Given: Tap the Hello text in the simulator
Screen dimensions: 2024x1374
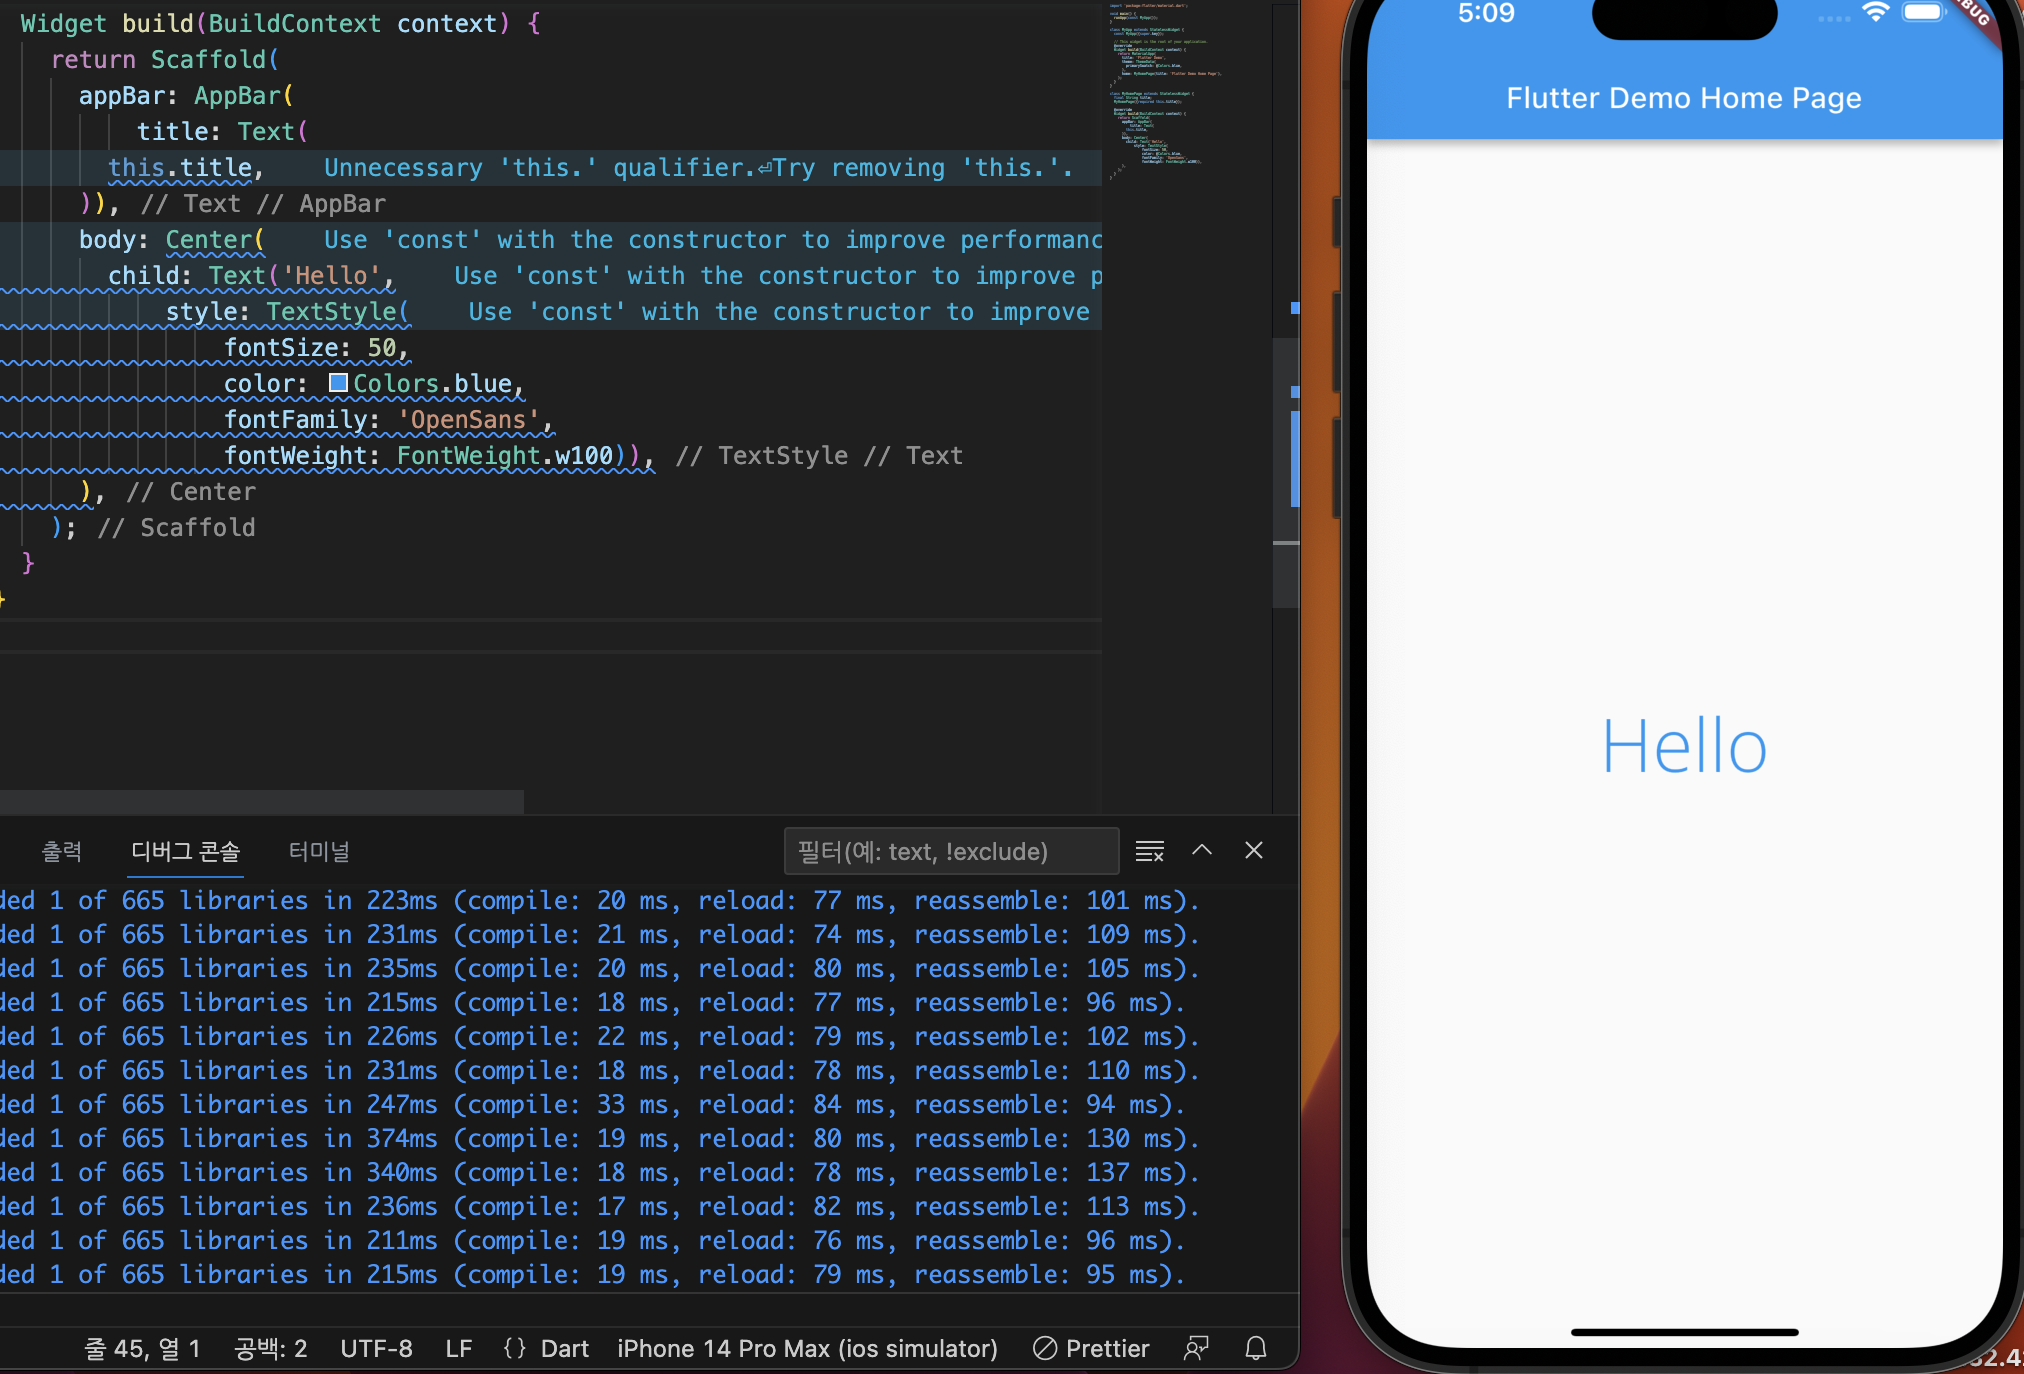Looking at the screenshot, I should (x=1684, y=746).
